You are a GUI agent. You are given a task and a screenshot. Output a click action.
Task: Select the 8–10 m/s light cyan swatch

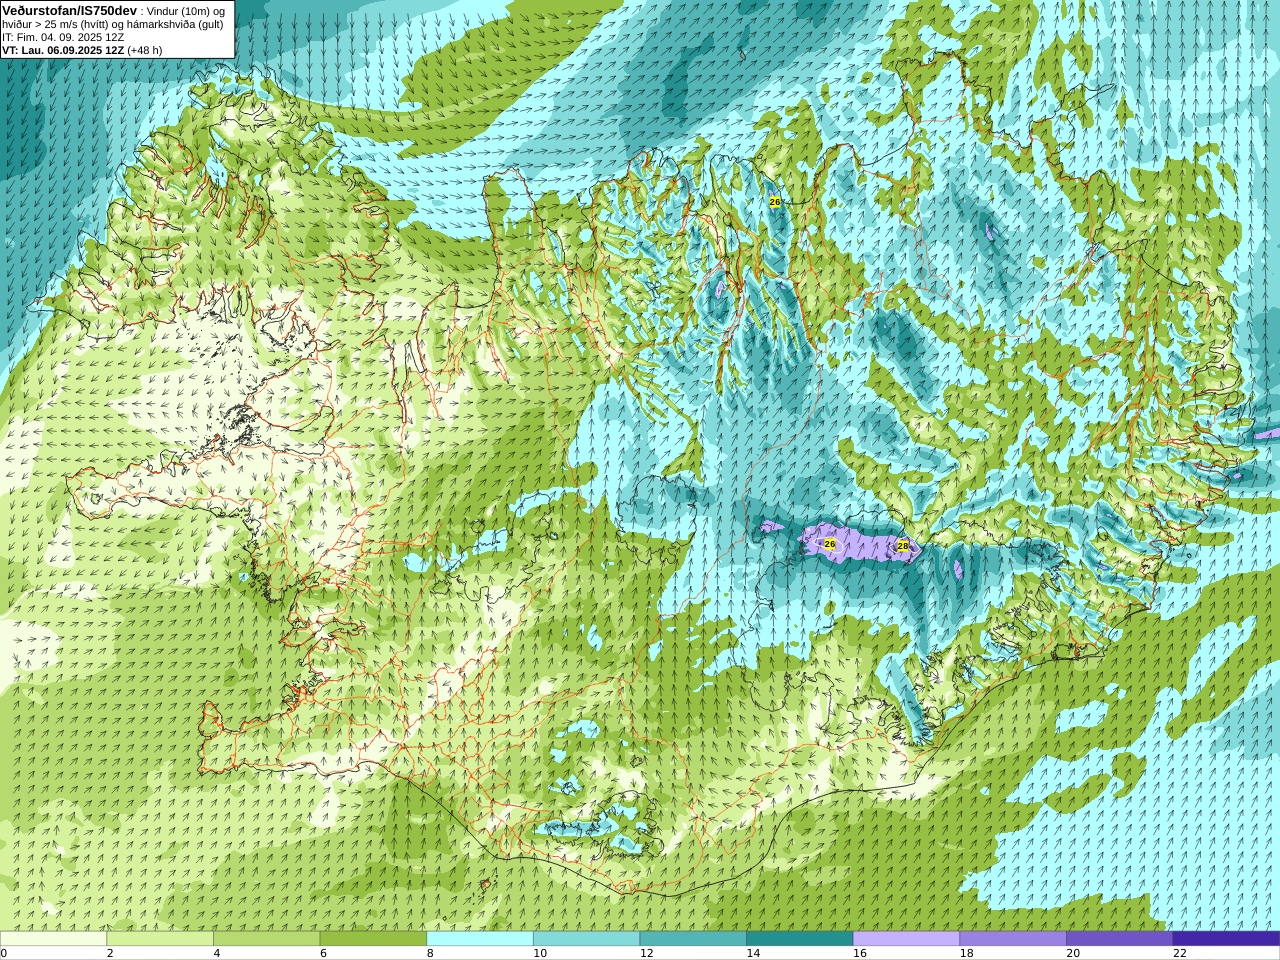[480, 939]
